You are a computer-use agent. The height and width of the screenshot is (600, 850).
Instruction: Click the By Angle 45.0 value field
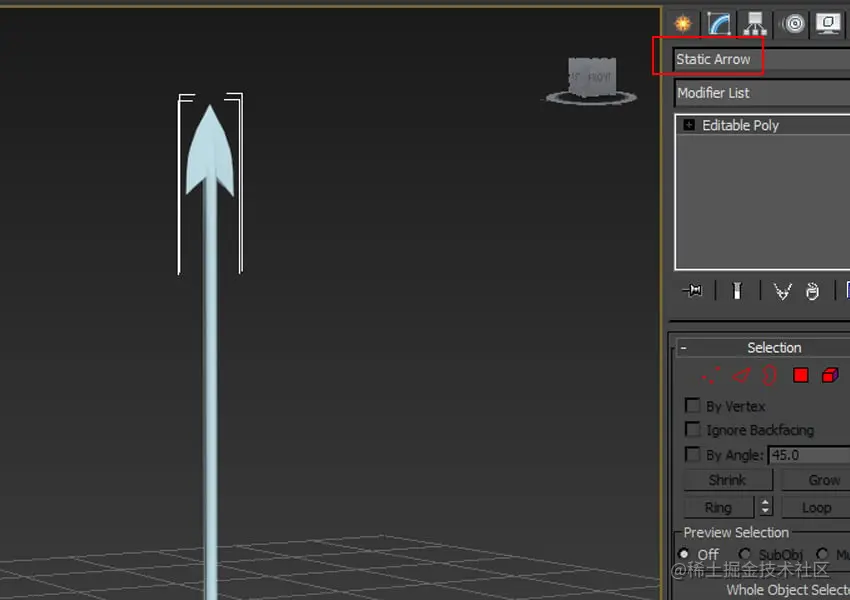[809, 455]
